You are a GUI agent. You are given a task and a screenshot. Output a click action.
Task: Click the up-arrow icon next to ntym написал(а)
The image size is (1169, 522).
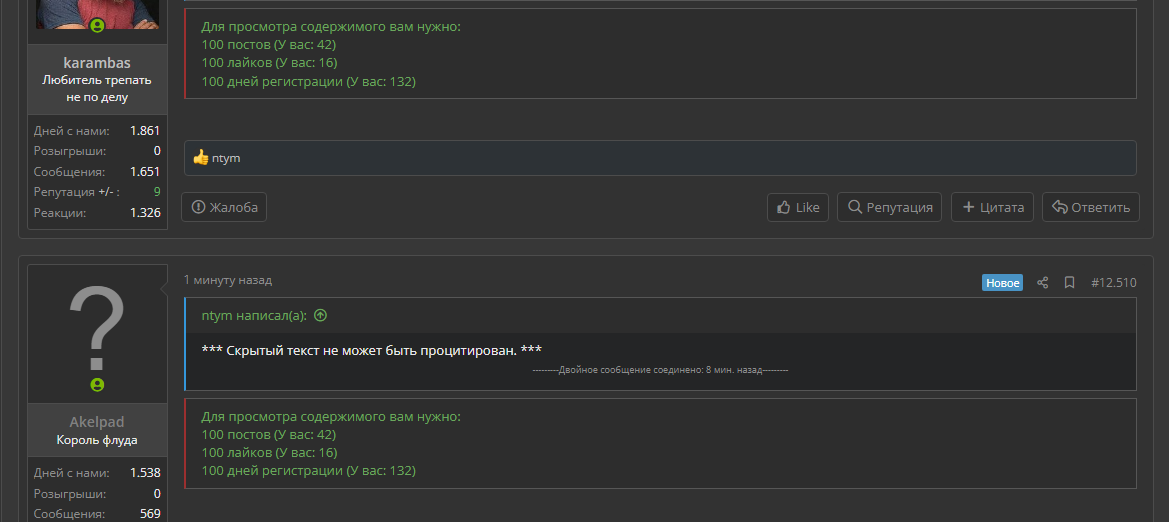[321, 315]
